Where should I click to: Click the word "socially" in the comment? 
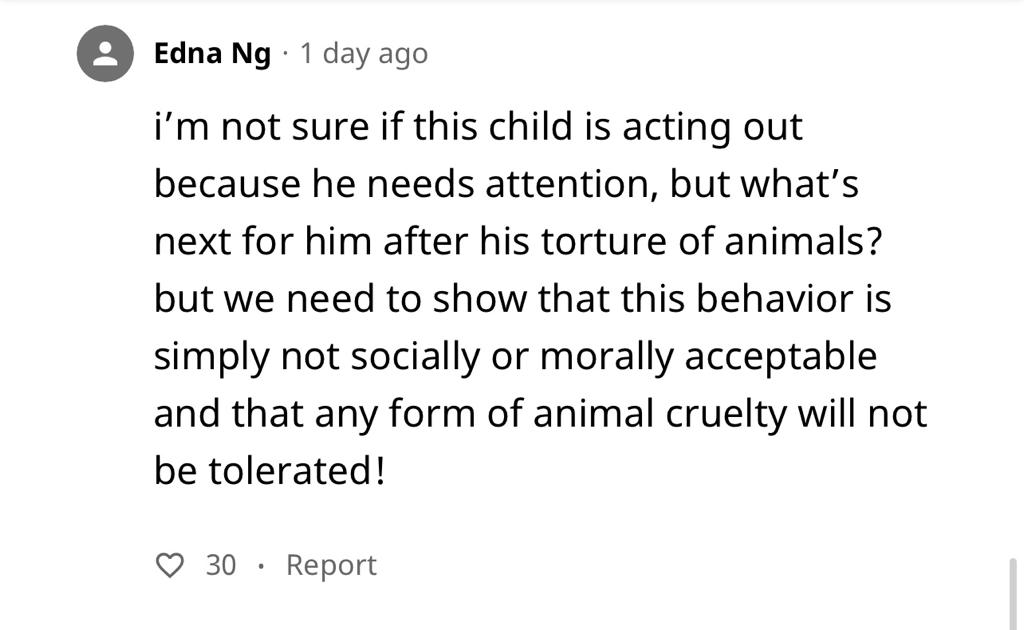[415, 356]
